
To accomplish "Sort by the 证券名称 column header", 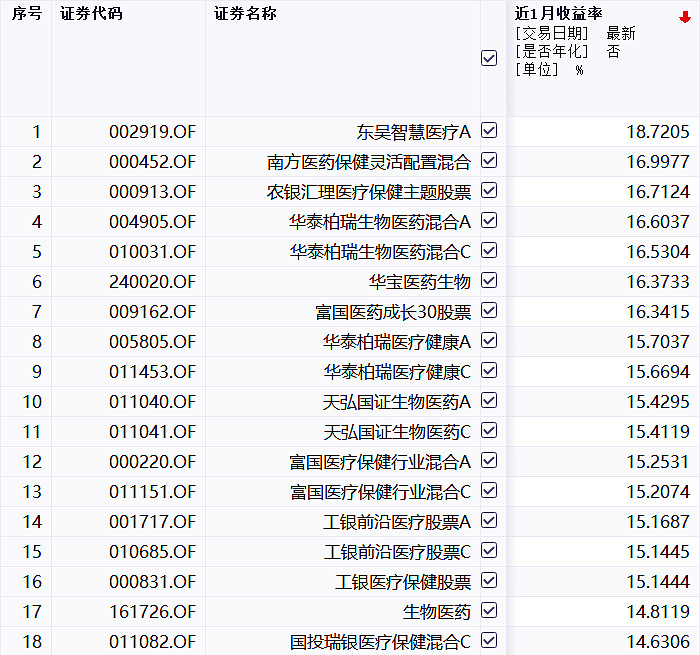I will tap(245, 13).
